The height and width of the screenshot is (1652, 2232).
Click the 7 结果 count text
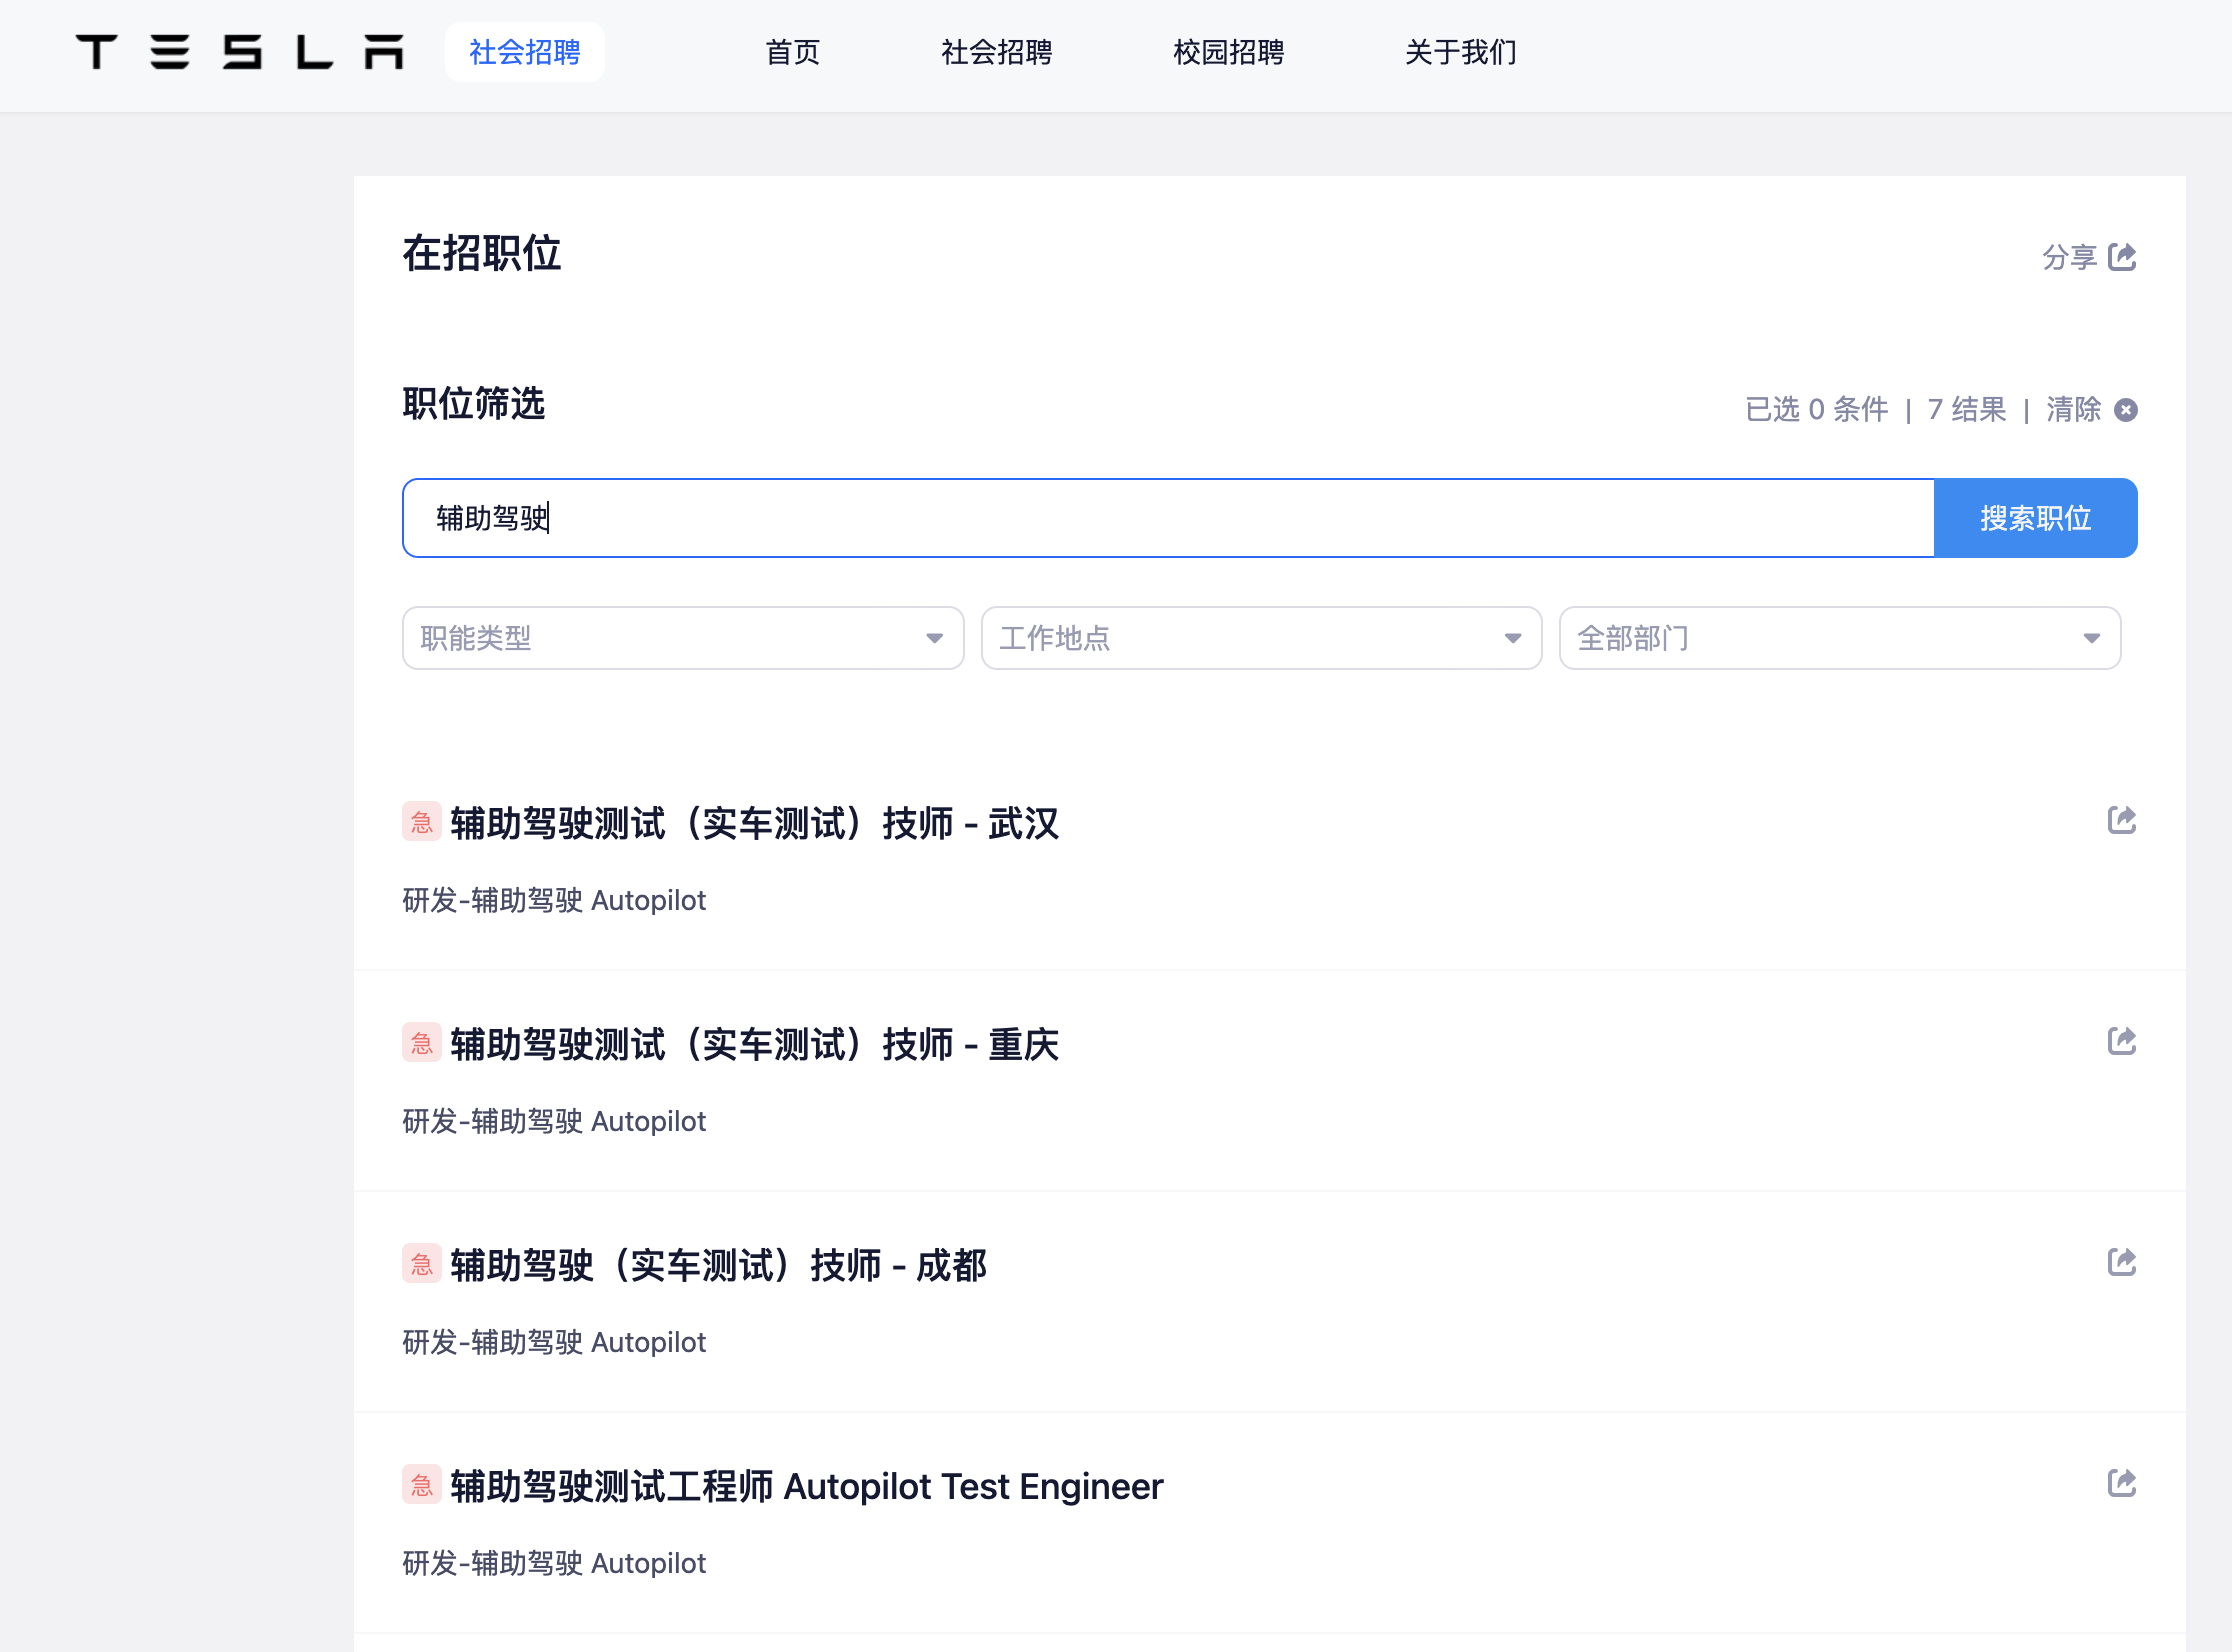pos(1967,409)
